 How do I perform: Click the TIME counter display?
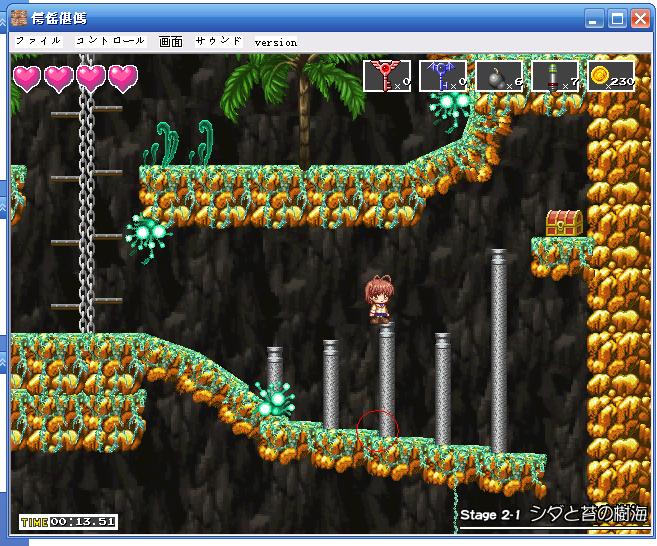click(68, 522)
